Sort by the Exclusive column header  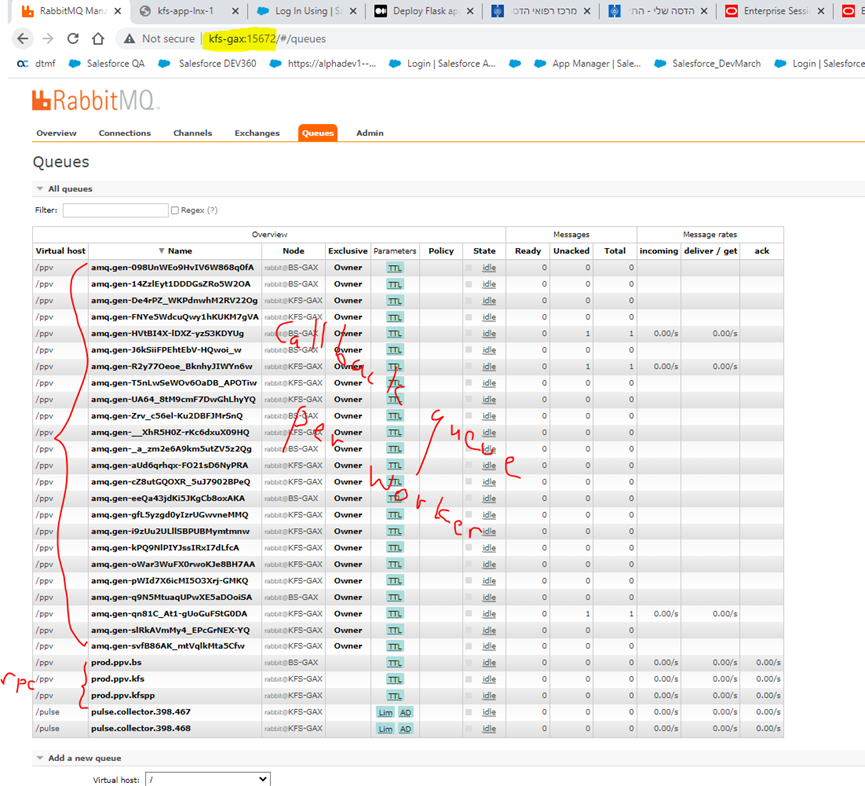348,250
